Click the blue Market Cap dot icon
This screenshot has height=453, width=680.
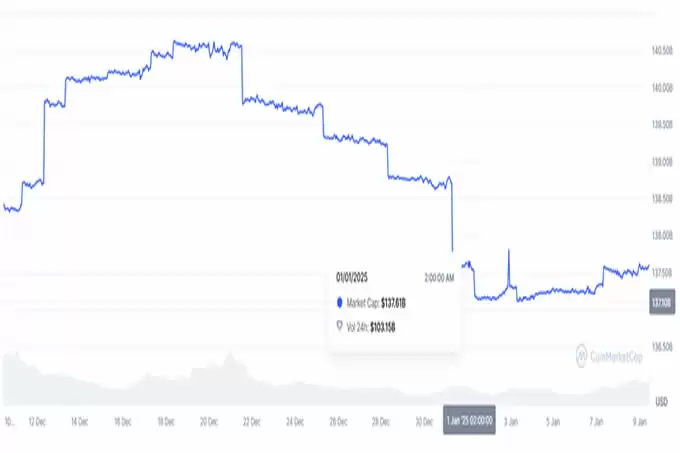pyautogui.click(x=340, y=303)
